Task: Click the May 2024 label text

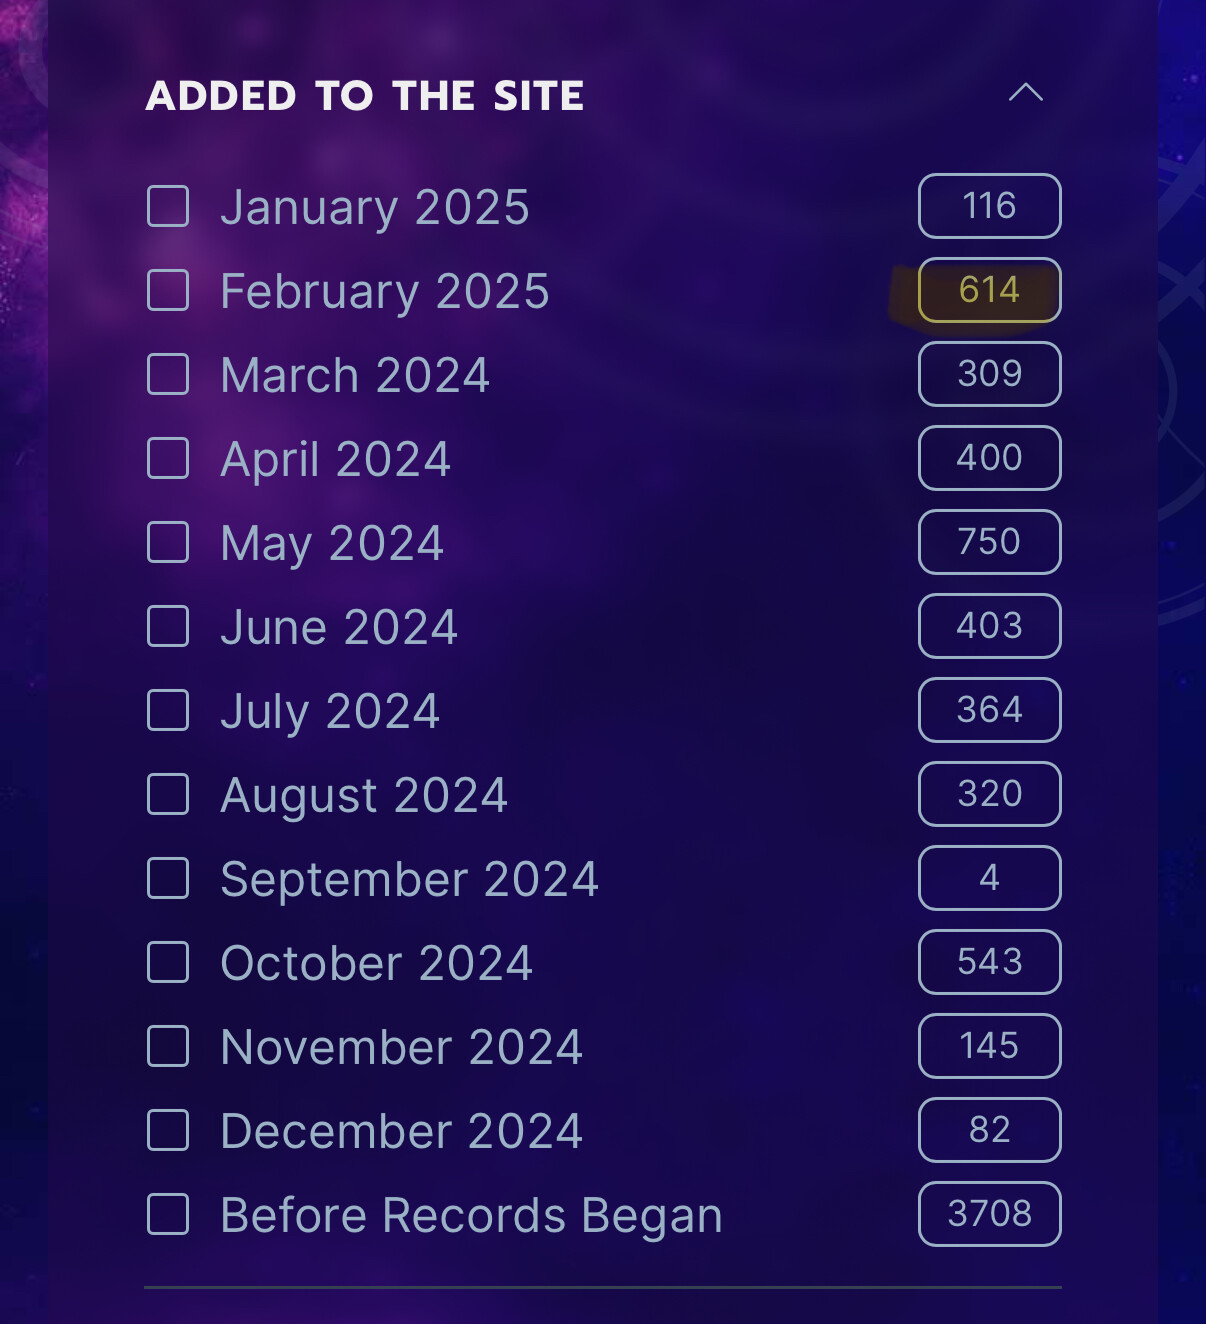Action: click(332, 545)
